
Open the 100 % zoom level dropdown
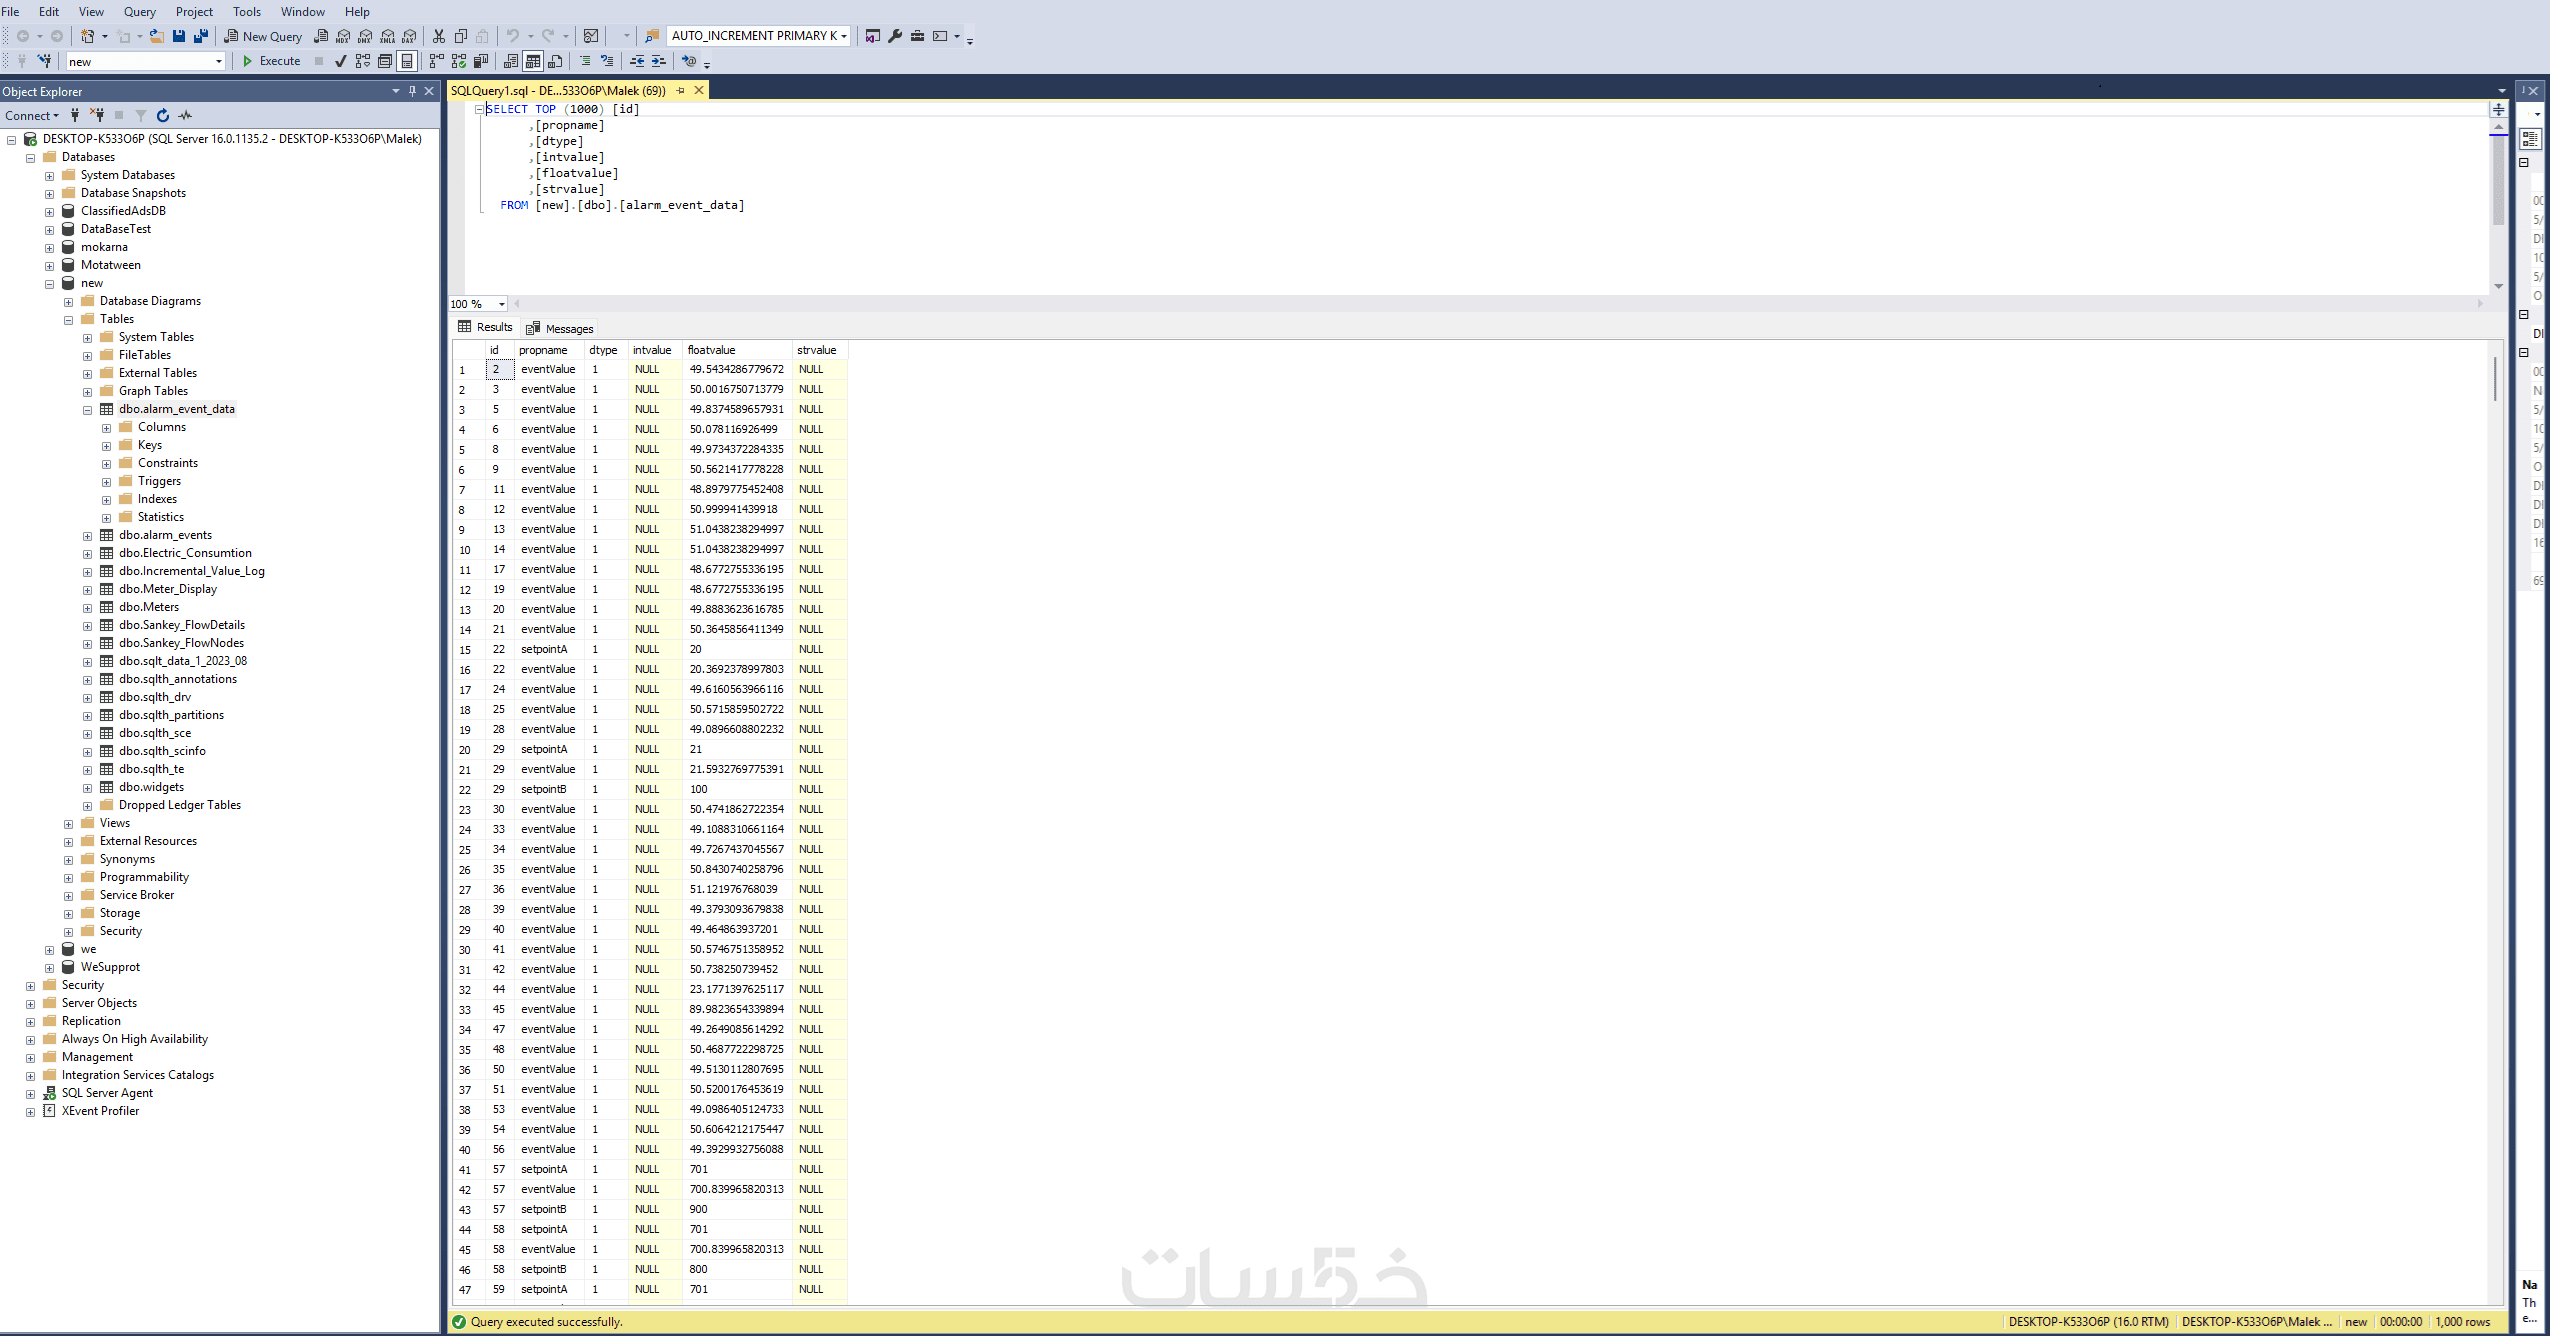click(x=501, y=304)
